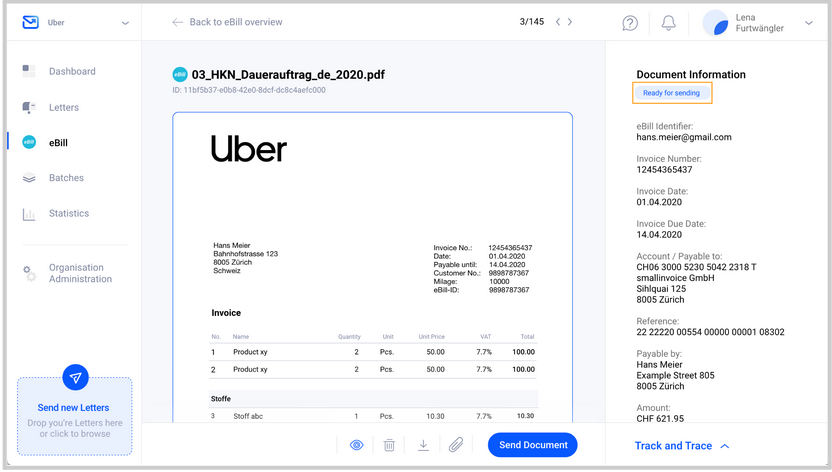The height and width of the screenshot is (472, 832).
Task: Click Example Street 805 address
Action: pos(675,375)
